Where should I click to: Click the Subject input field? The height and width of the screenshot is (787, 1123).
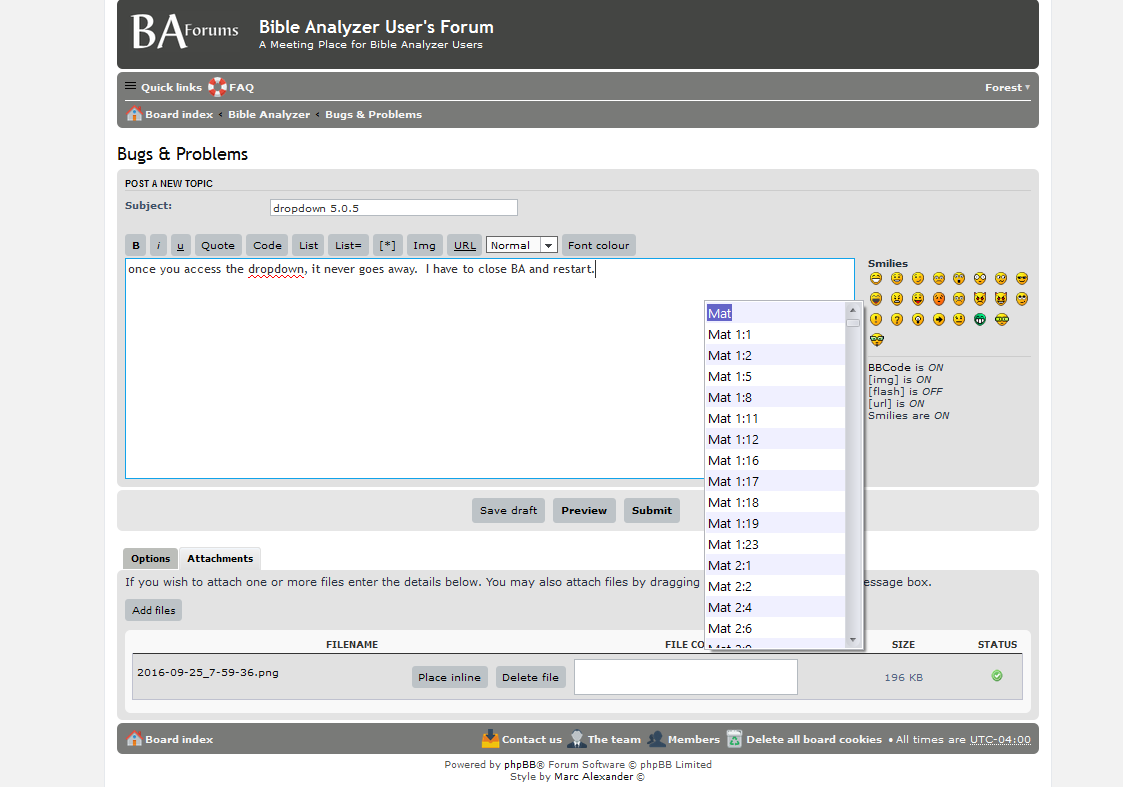(394, 208)
